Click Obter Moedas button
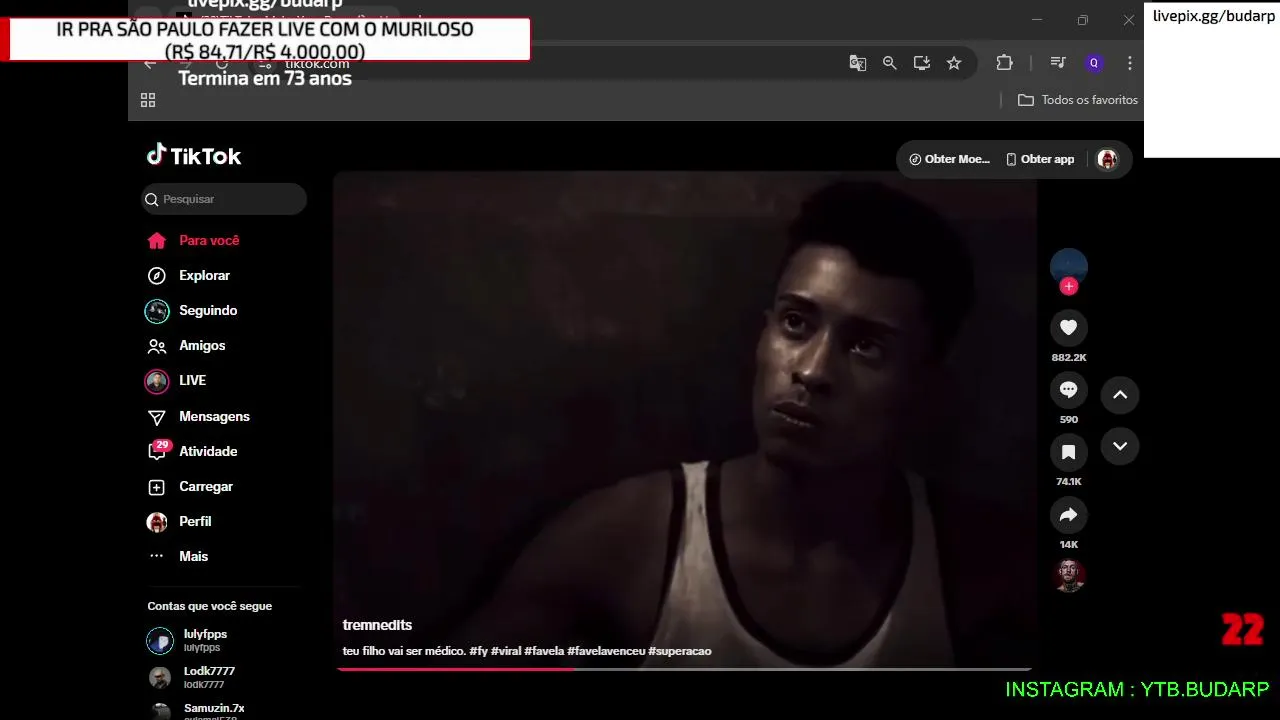This screenshot has width=1280, height=720. pyautogui.click(x=948, y=159)
